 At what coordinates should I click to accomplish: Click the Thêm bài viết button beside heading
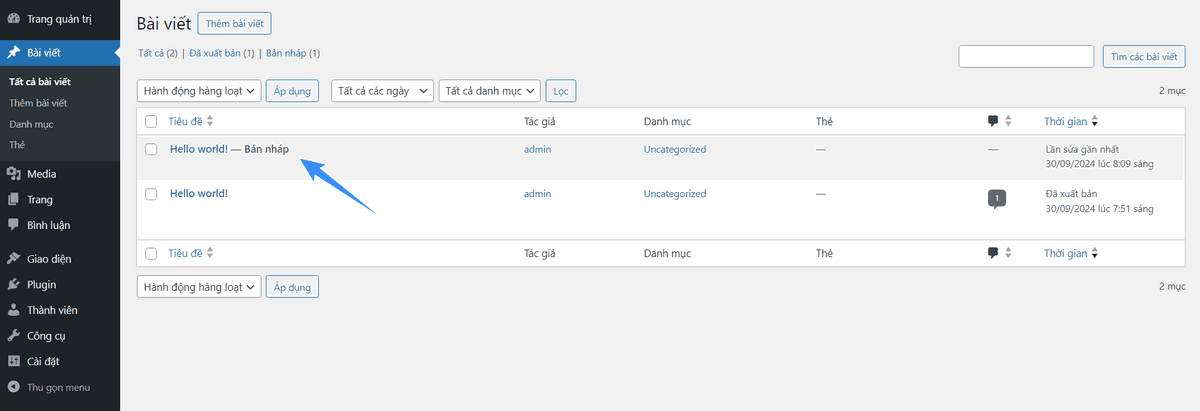pos(234,23)
